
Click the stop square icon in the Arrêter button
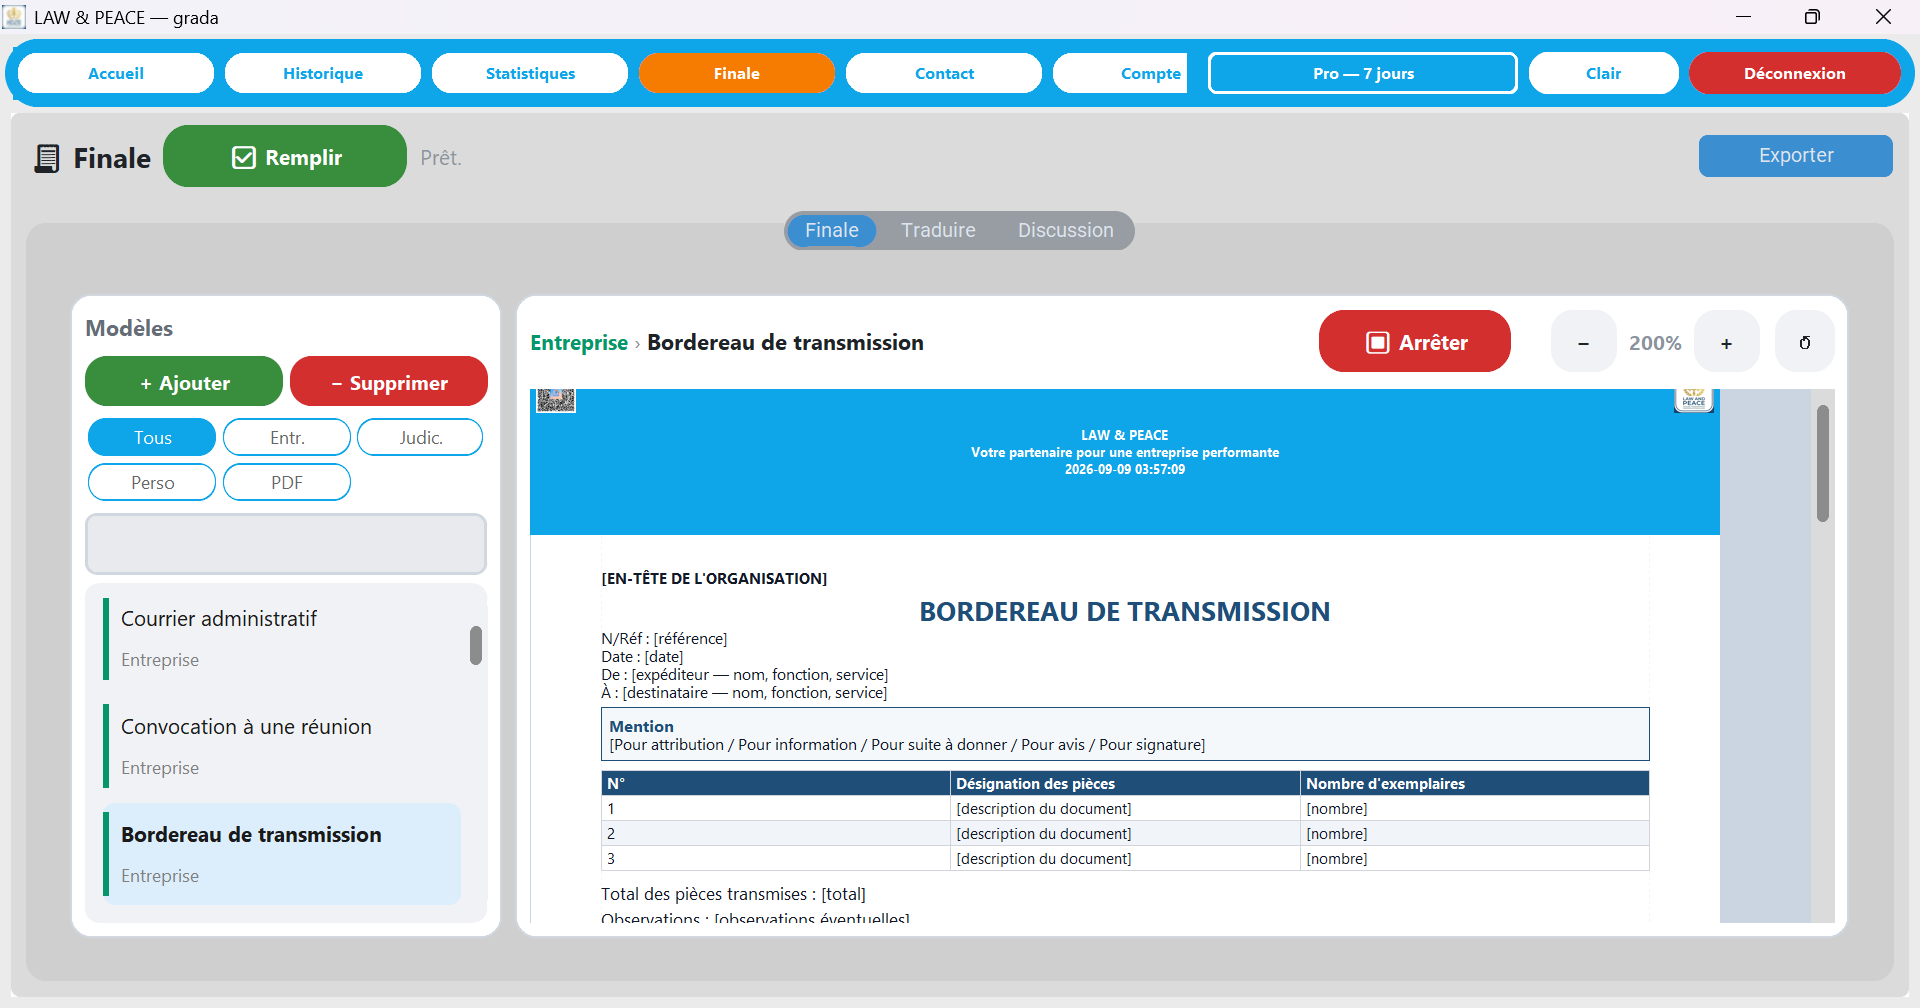[1378, 343]
